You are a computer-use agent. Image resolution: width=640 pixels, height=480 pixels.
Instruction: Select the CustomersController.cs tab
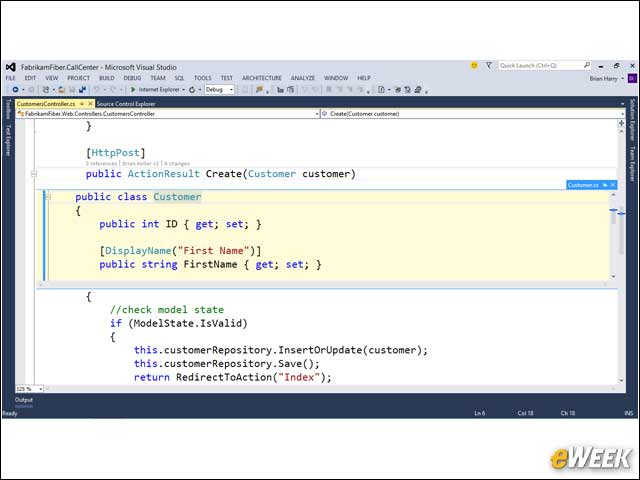pyautogui.click(x=46, y=104)
